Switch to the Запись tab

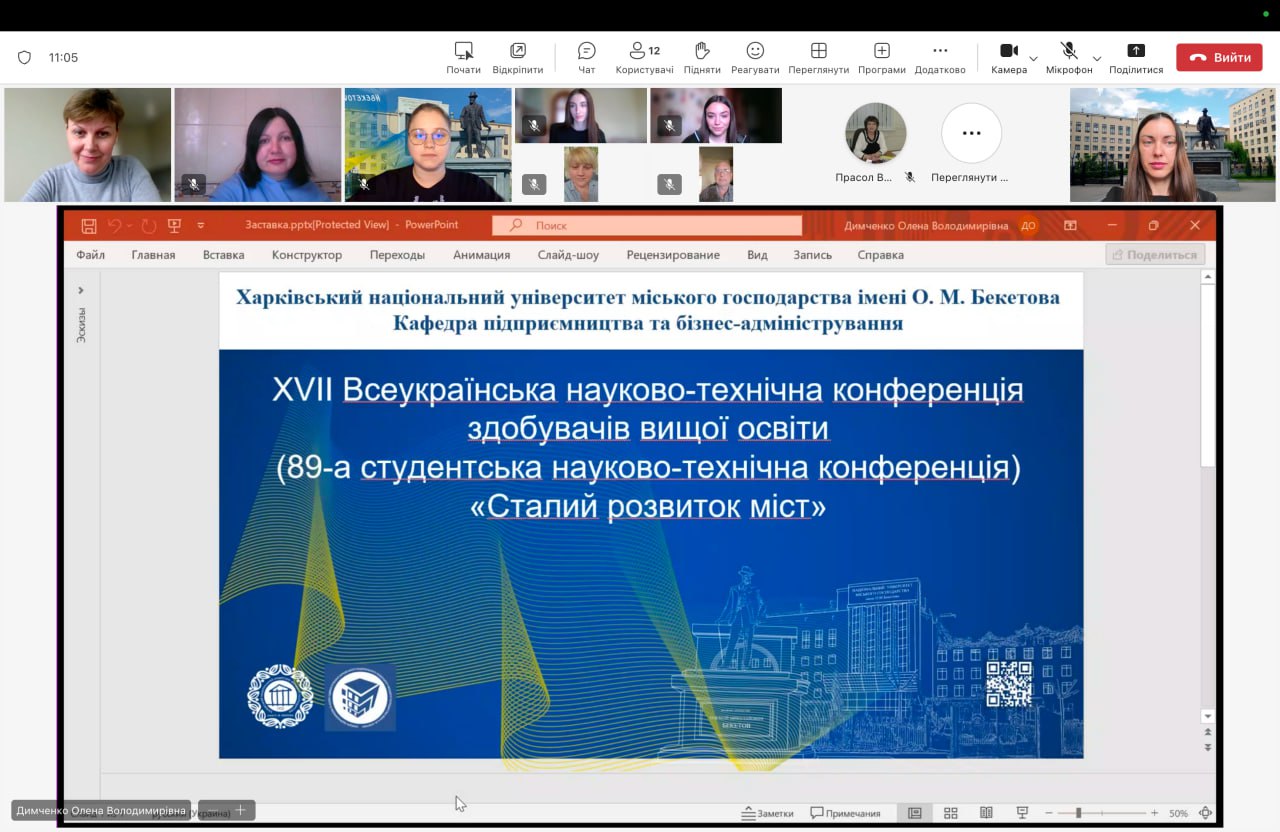[812, 255]
